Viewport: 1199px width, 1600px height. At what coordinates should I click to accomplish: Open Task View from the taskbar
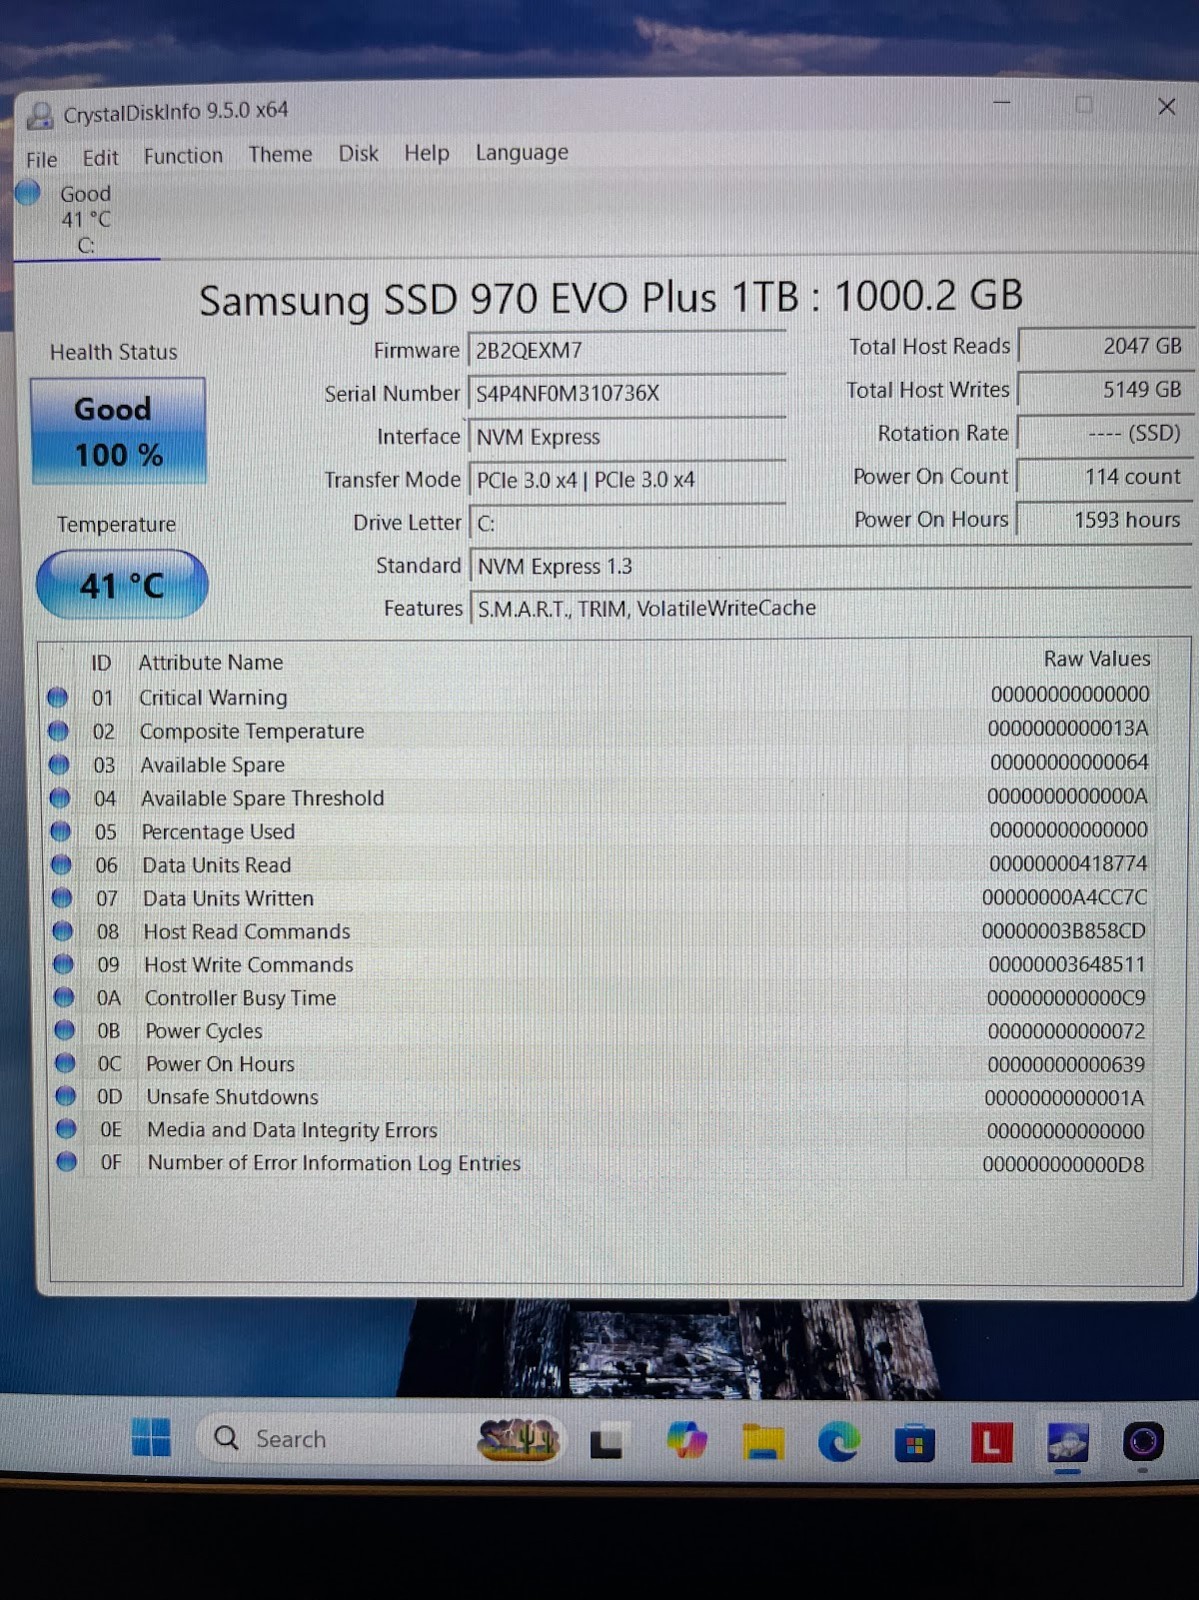click(606, 1442)
